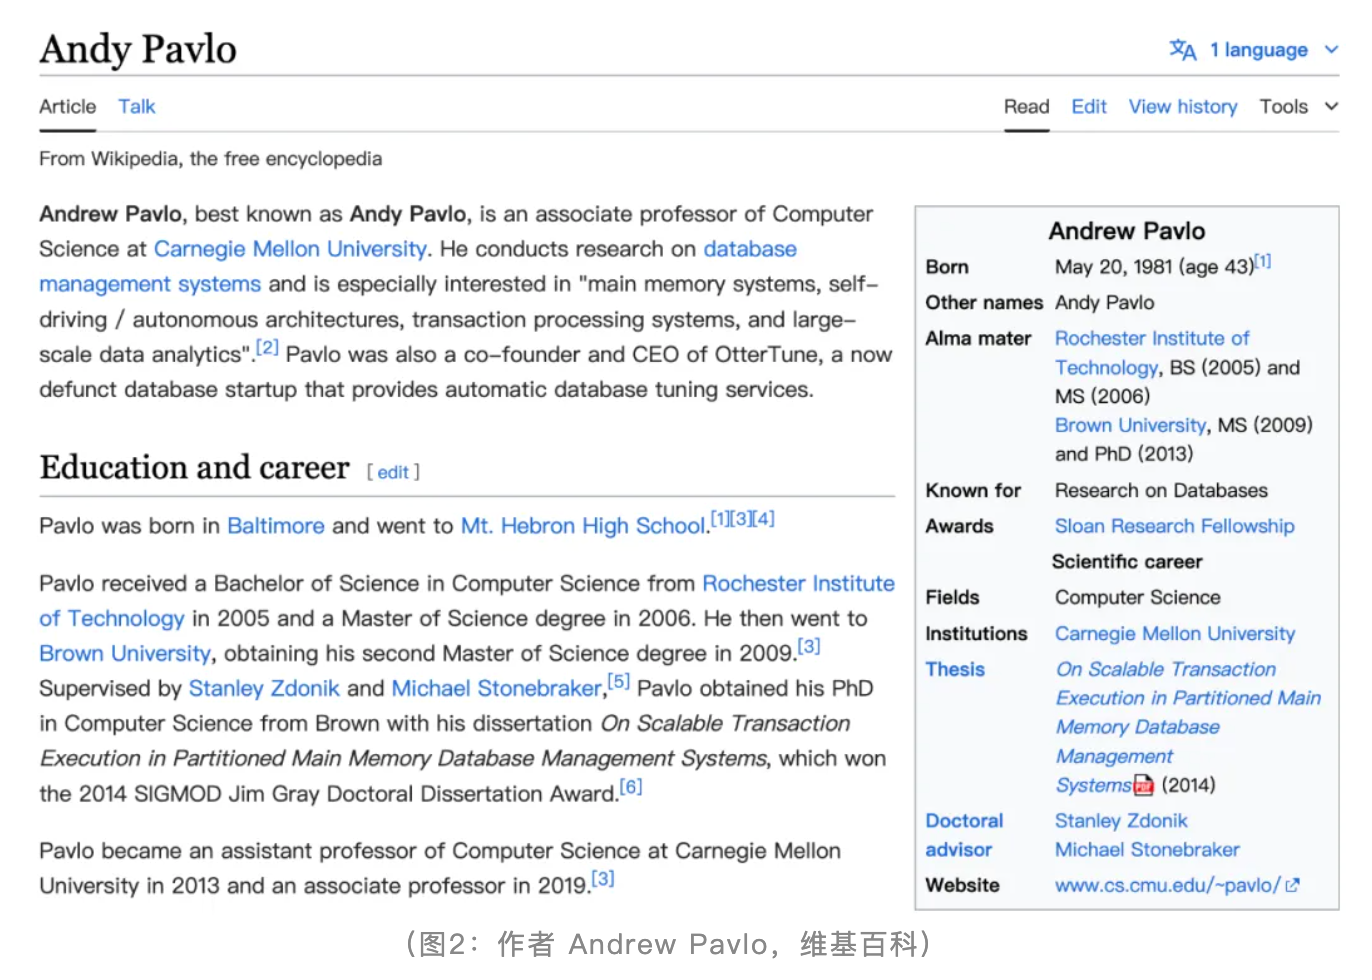The height and width of the screenshot is (980, 1372).
Task: Open the View history tab
Action: [1182, 107]
